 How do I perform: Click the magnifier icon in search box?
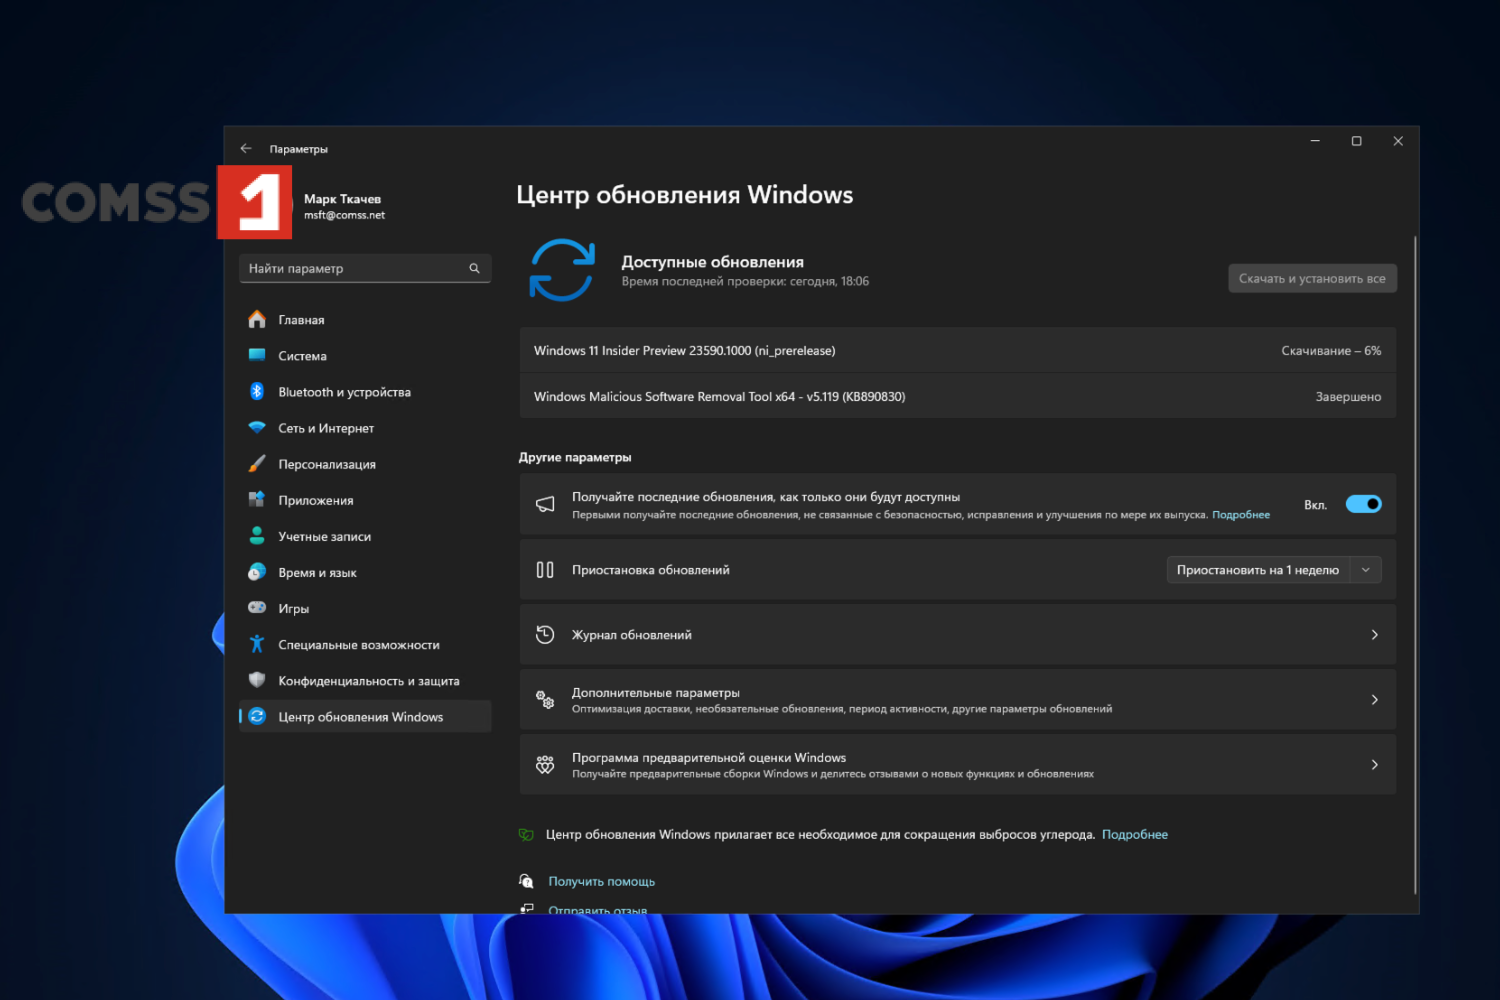(x=475, y=268)
